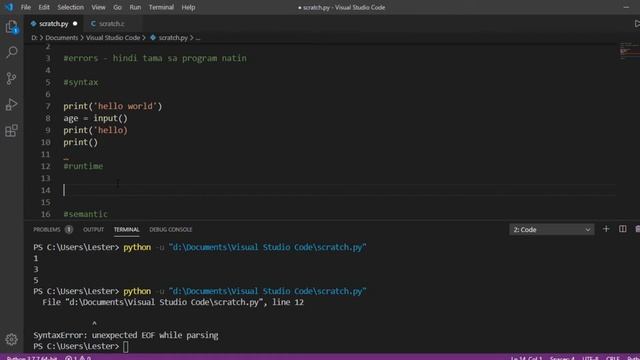Click the D: drive breadcrumb

click(34, 38)
